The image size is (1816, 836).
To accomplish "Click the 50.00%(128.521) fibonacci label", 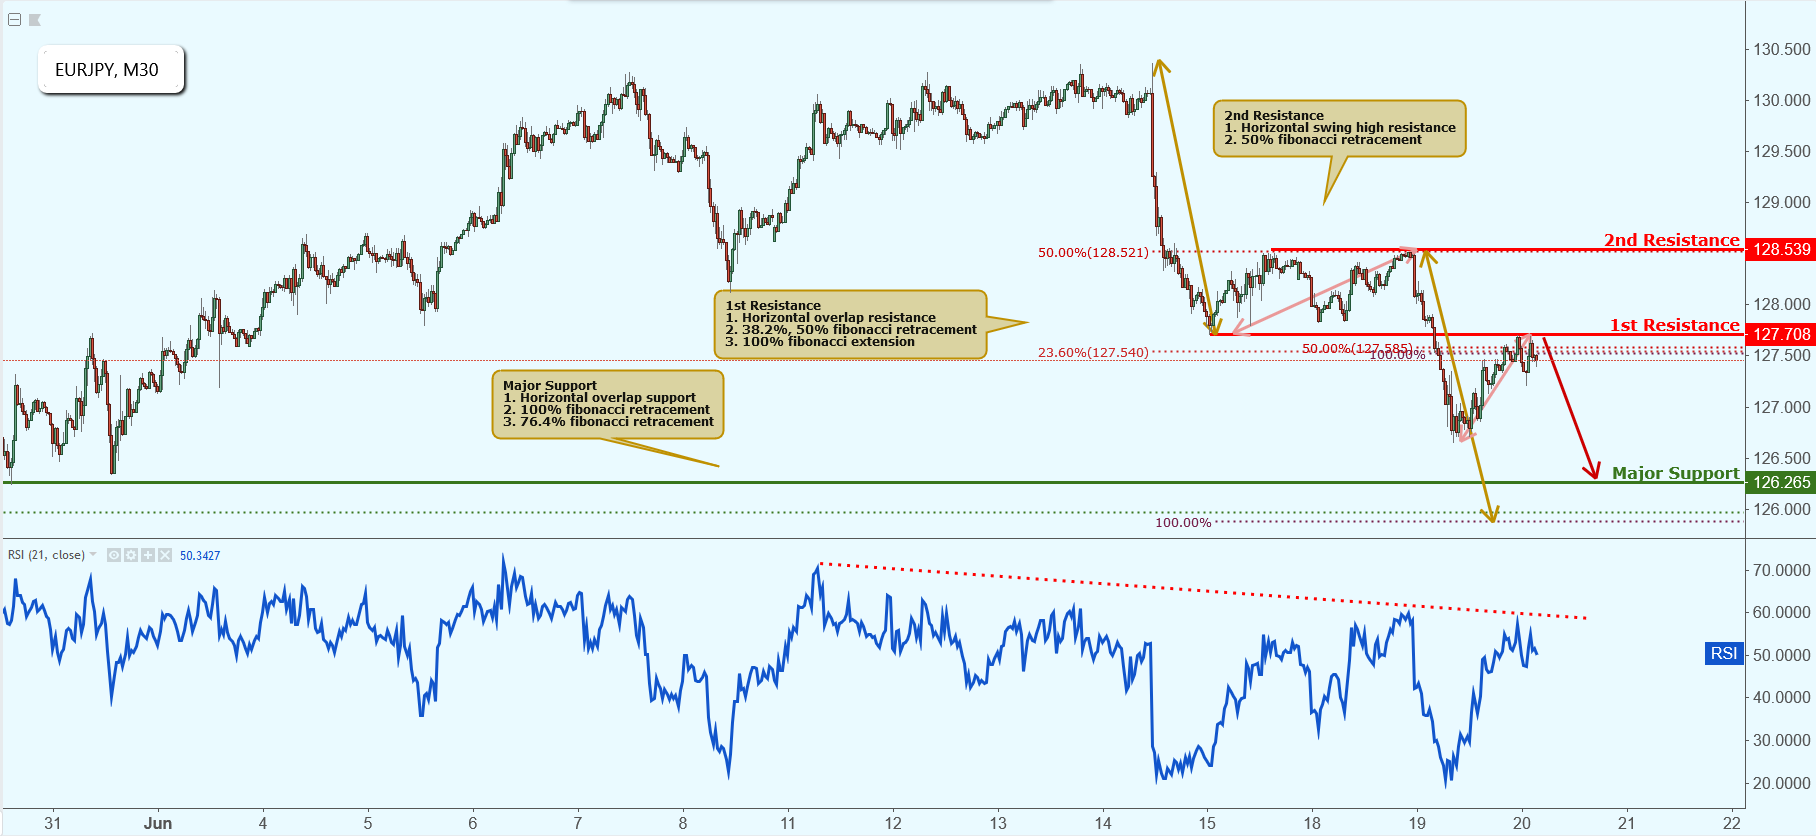I will click(x=1093, y=252).
